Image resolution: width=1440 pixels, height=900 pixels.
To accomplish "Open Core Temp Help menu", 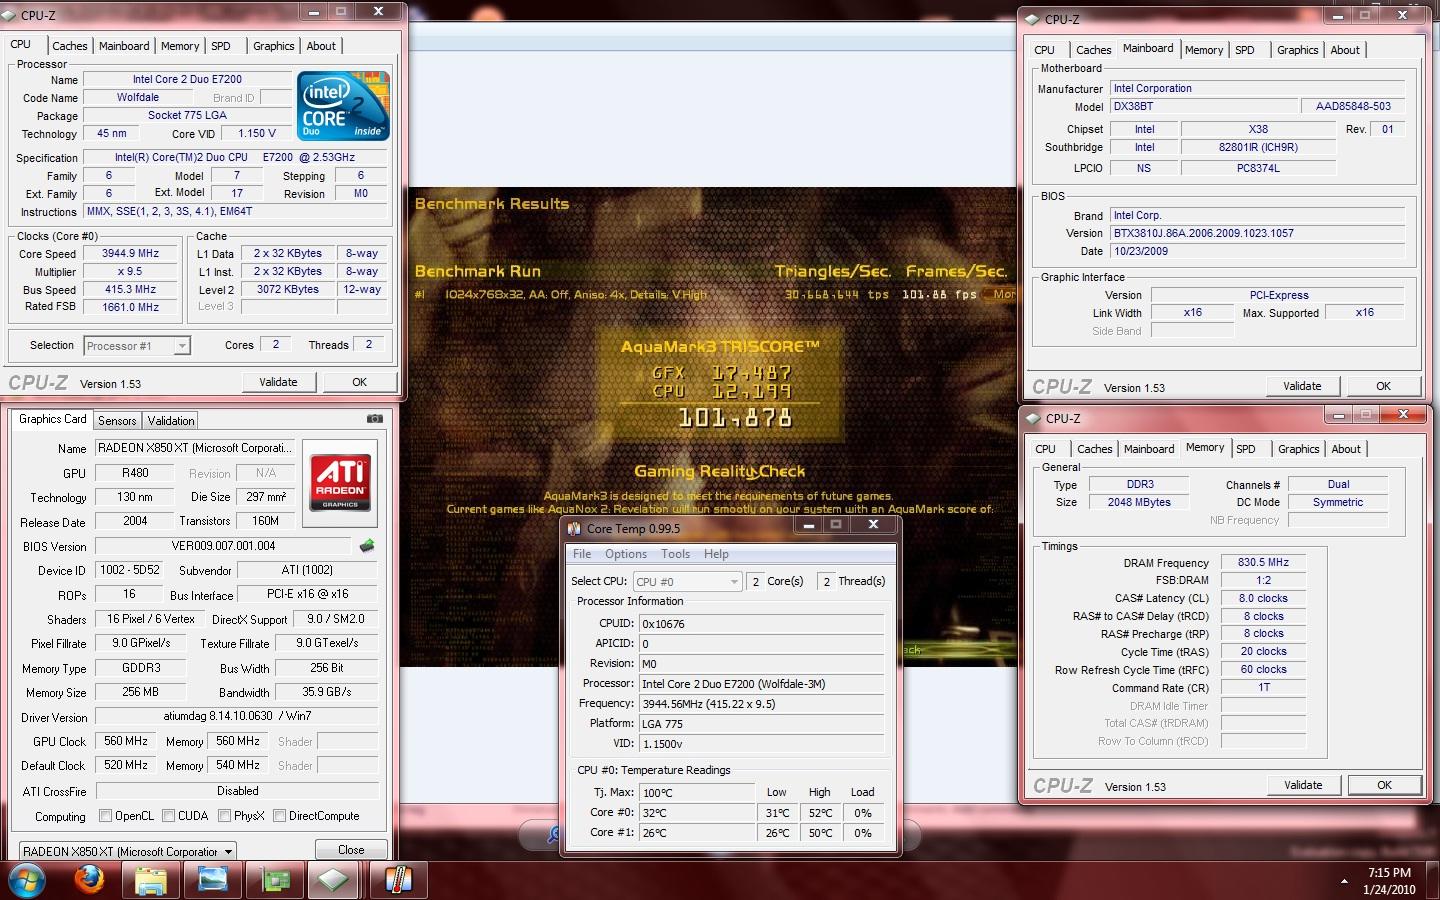I will tap(716, 554).
